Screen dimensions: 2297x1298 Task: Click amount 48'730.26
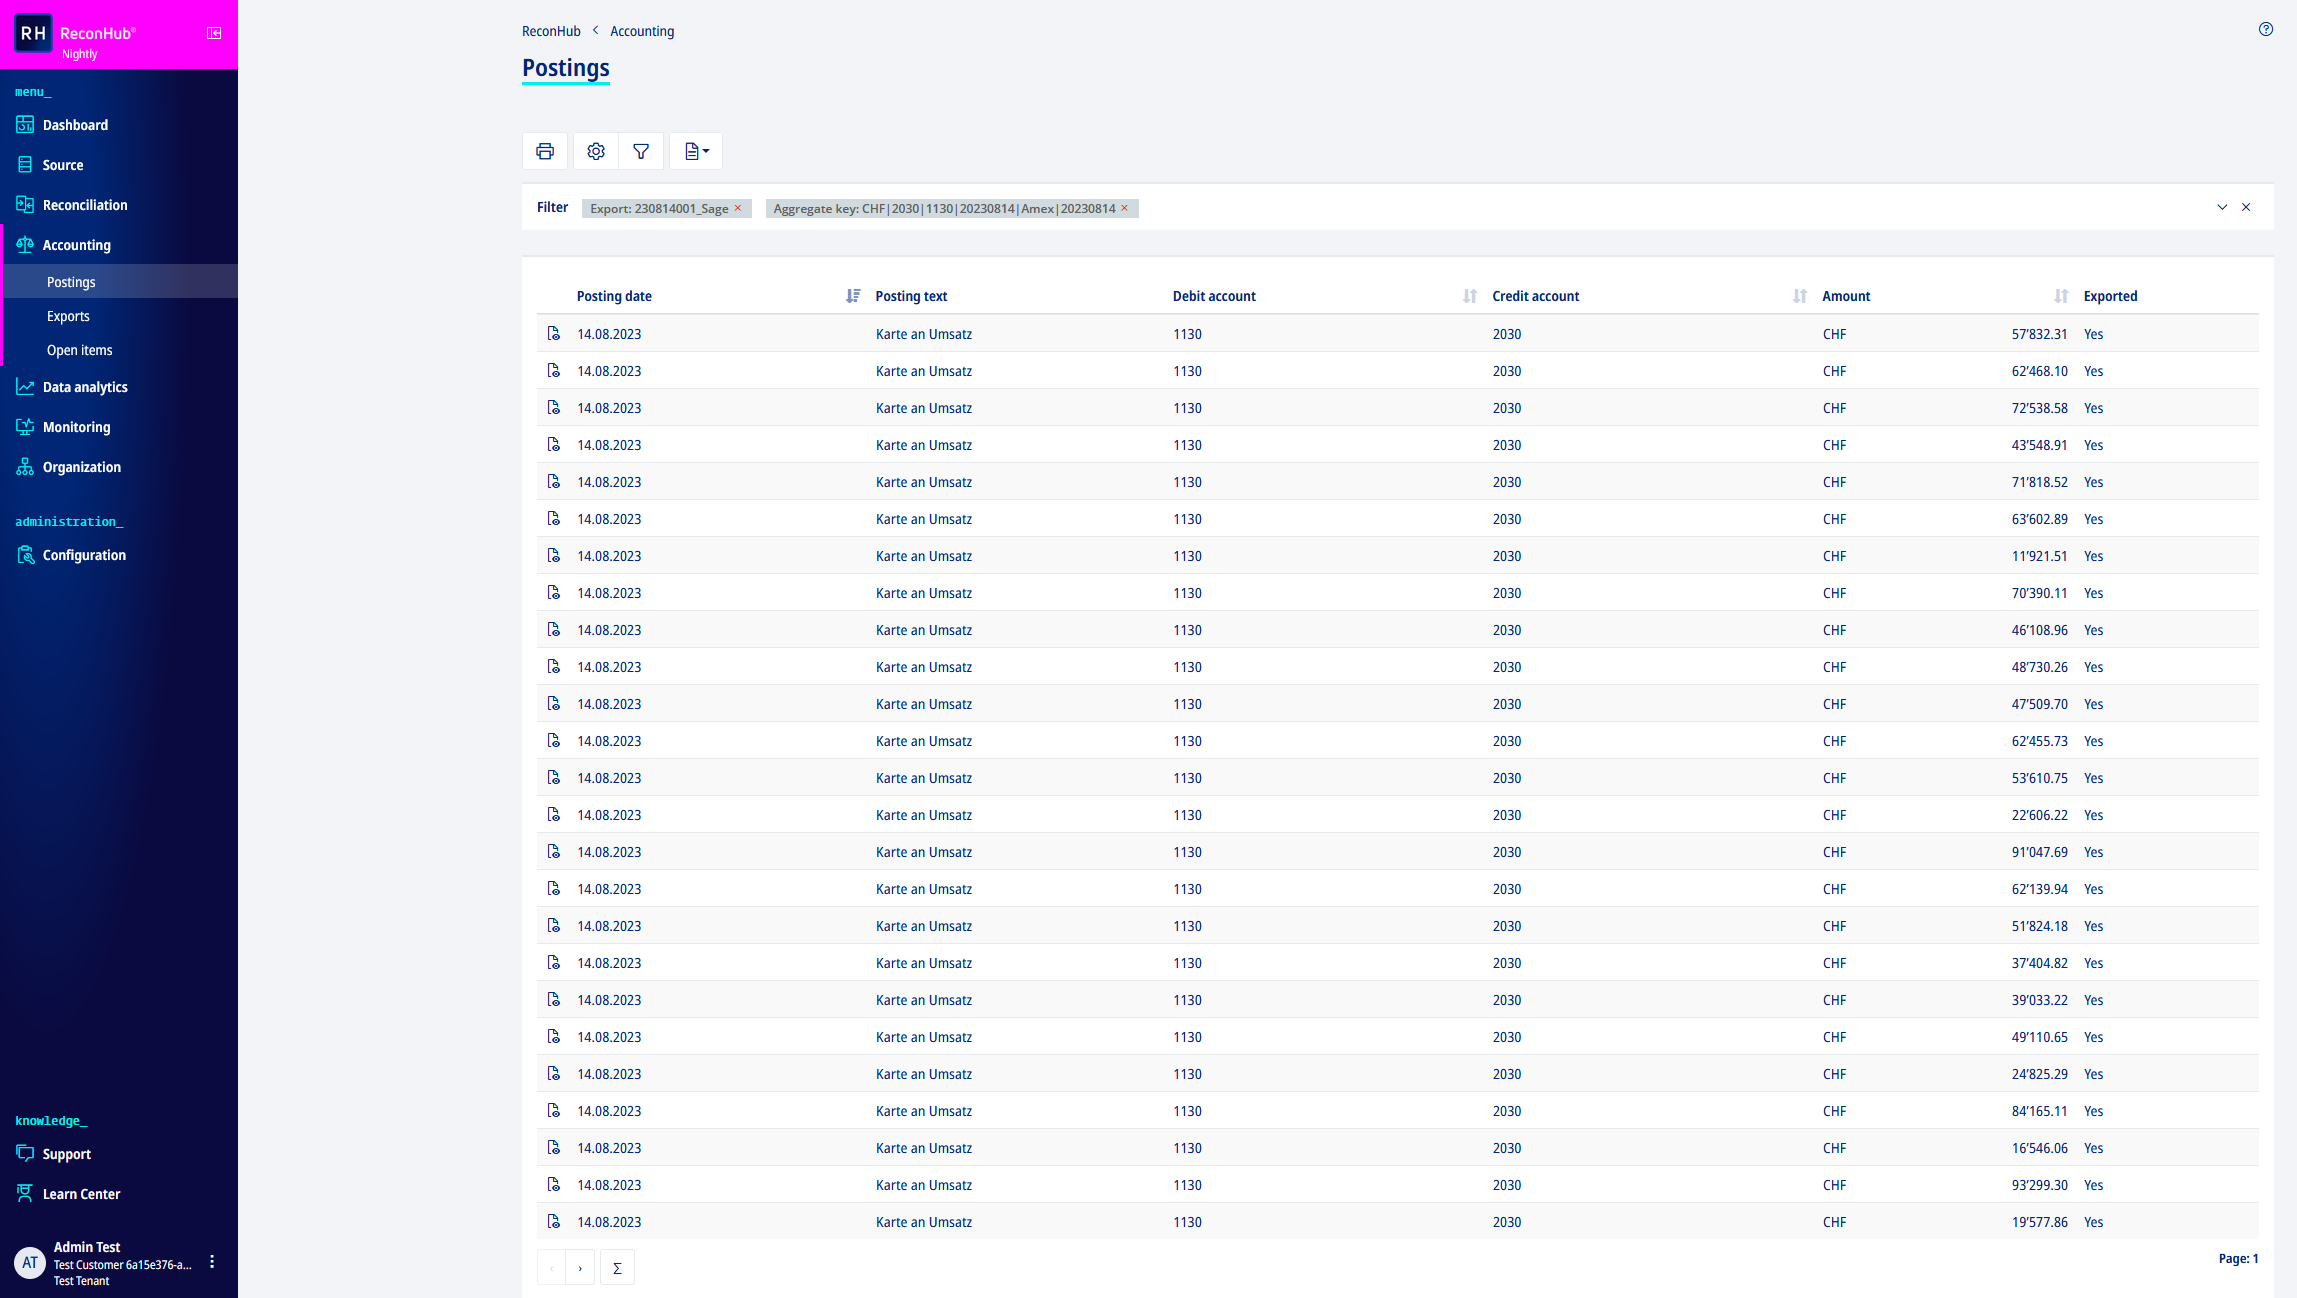[x=2039, y=667]
